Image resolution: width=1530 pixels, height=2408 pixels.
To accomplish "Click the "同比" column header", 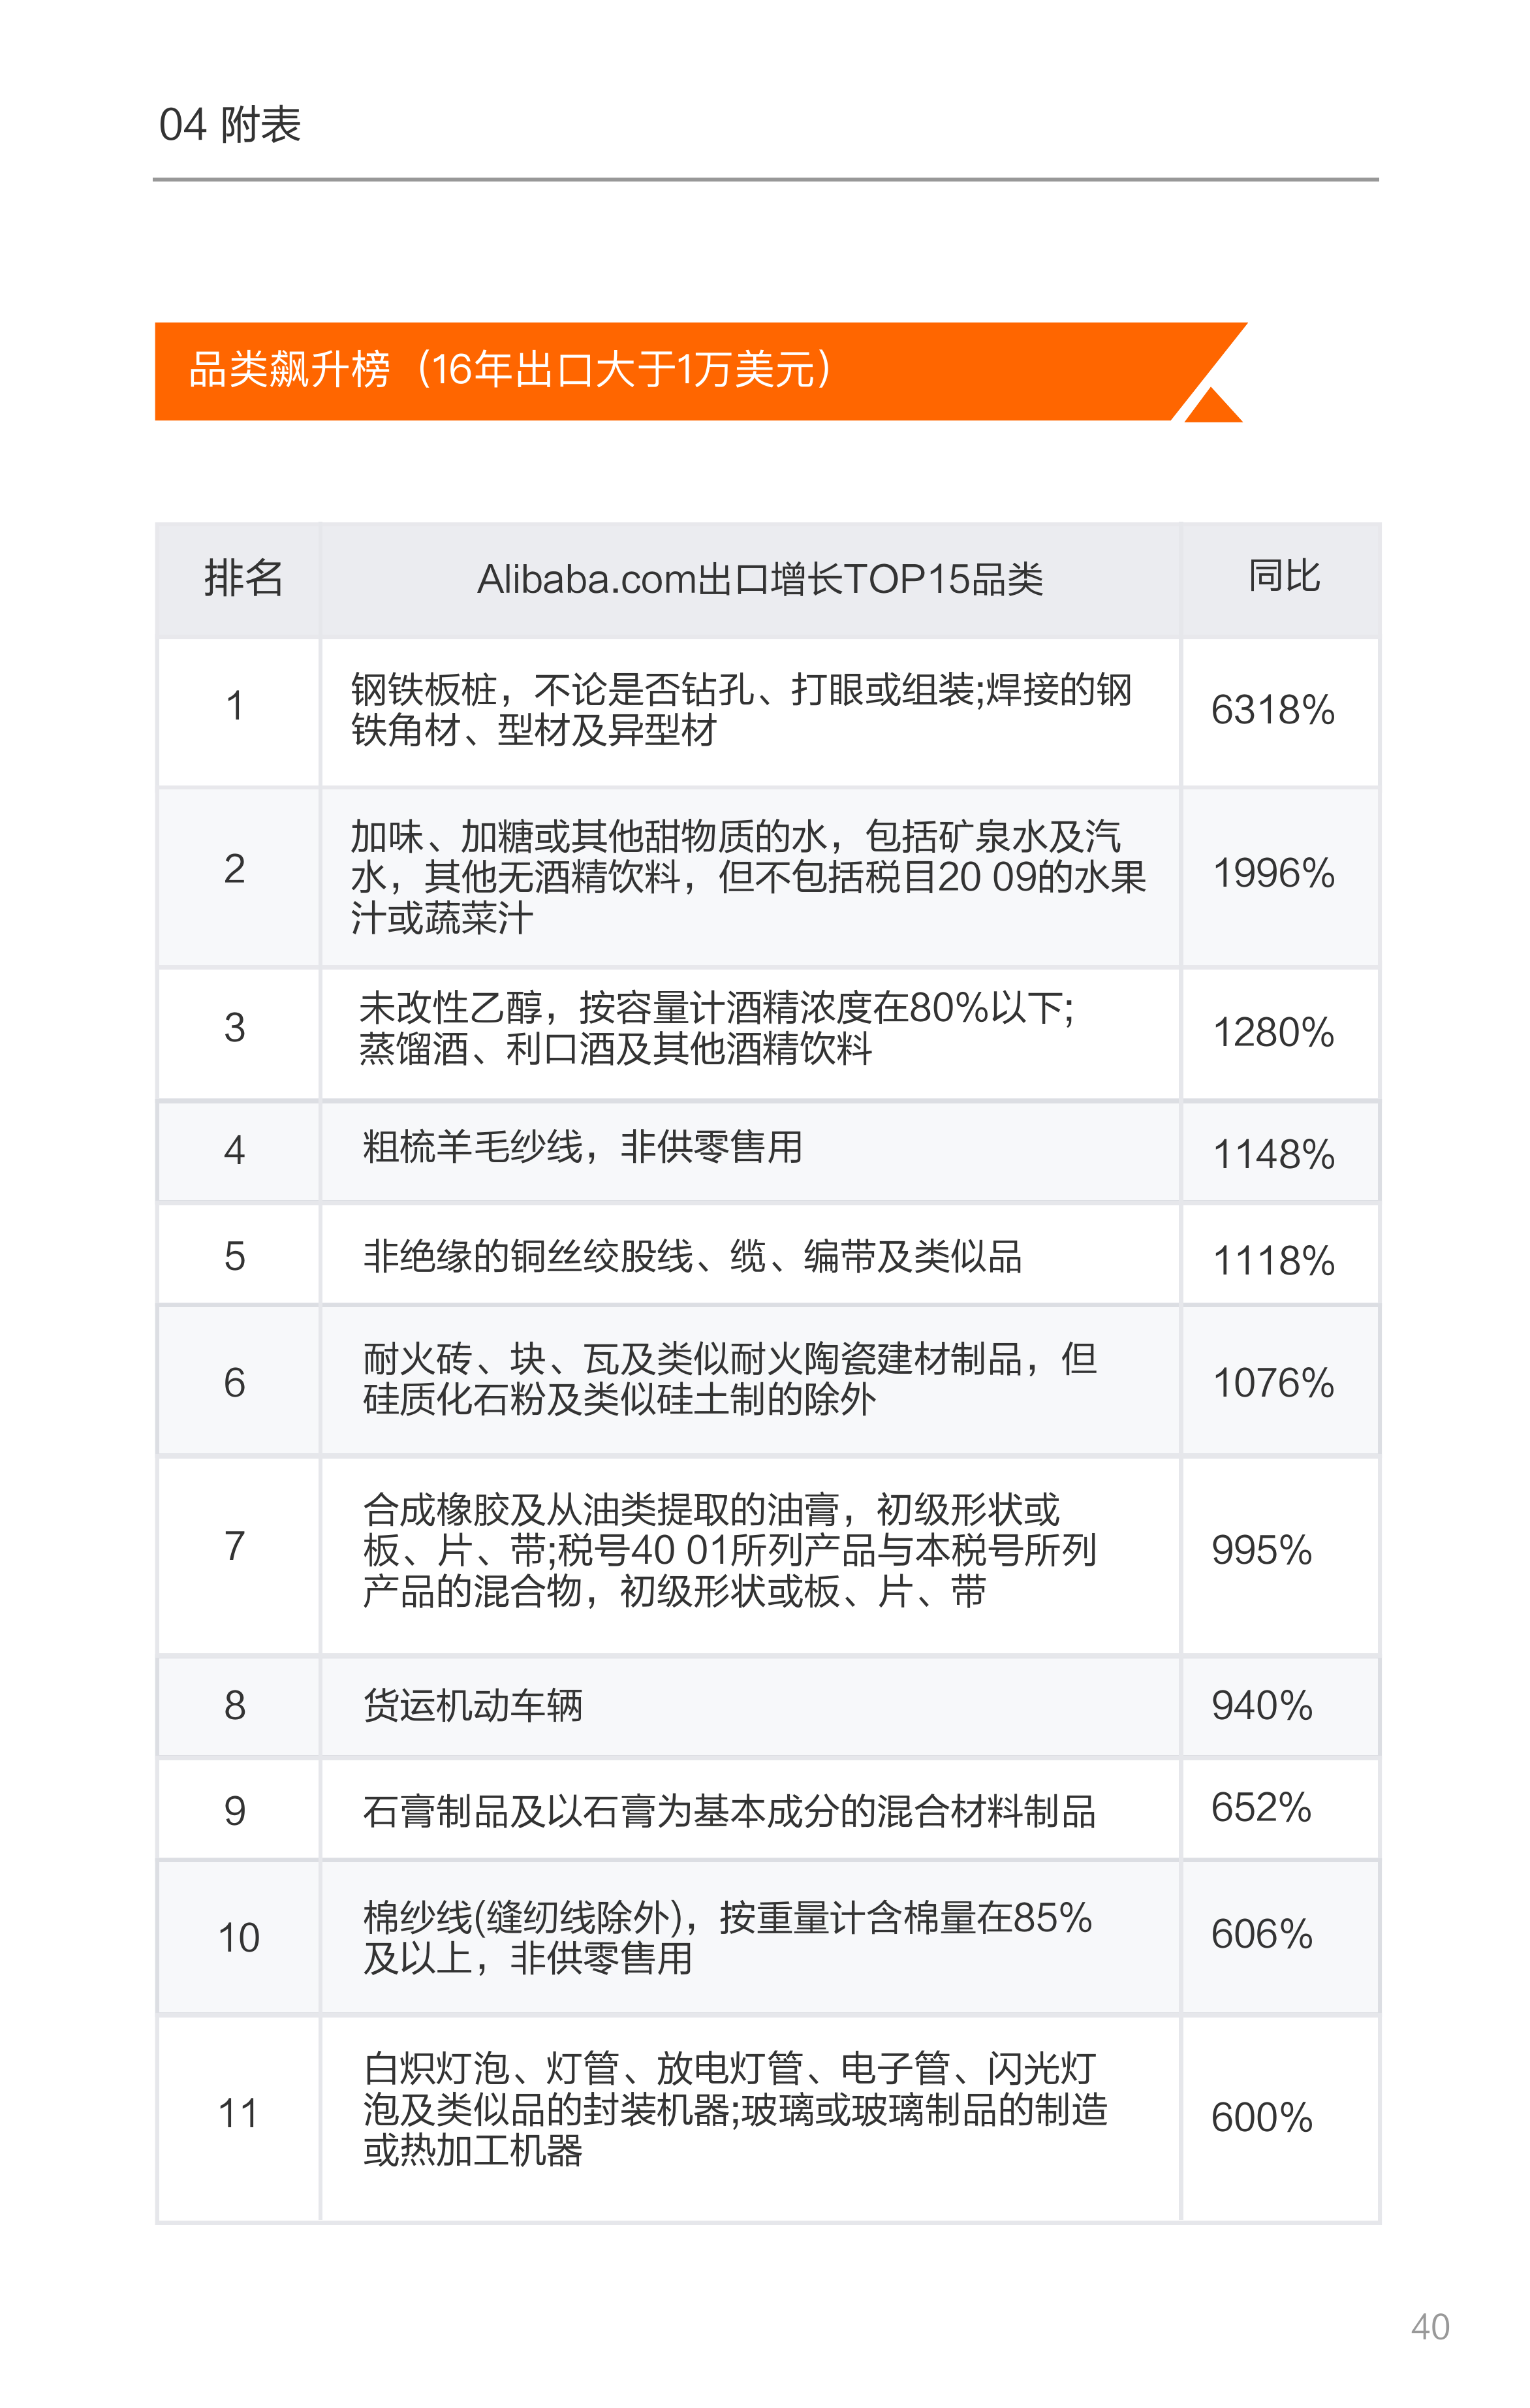I will [1283, 577].
